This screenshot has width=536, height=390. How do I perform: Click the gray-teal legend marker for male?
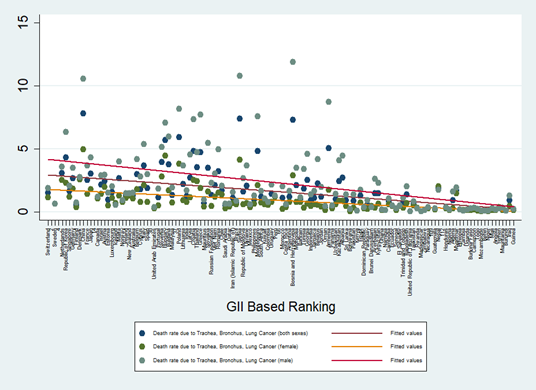coord(143,360)
